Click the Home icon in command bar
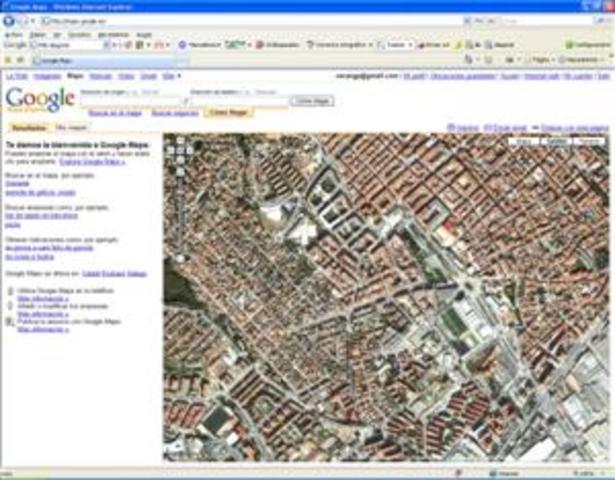The width and height of the screenshot is (615, 480). coord(469,60)
